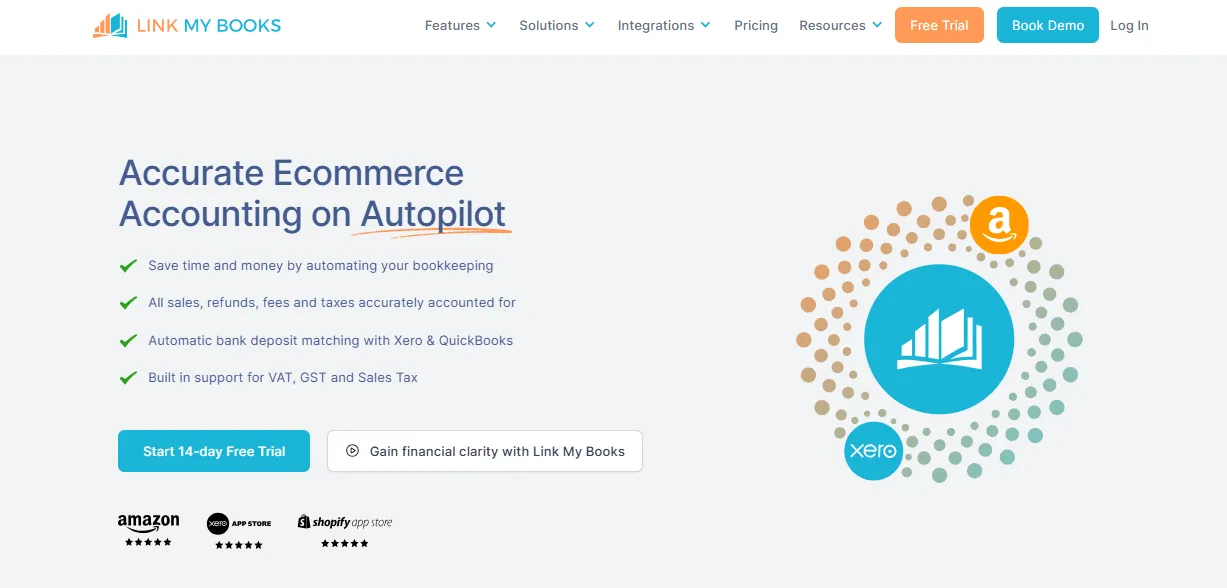Expand the Solutions dropdown chevron
The image size is (1227, 588).
pos(589,25)
